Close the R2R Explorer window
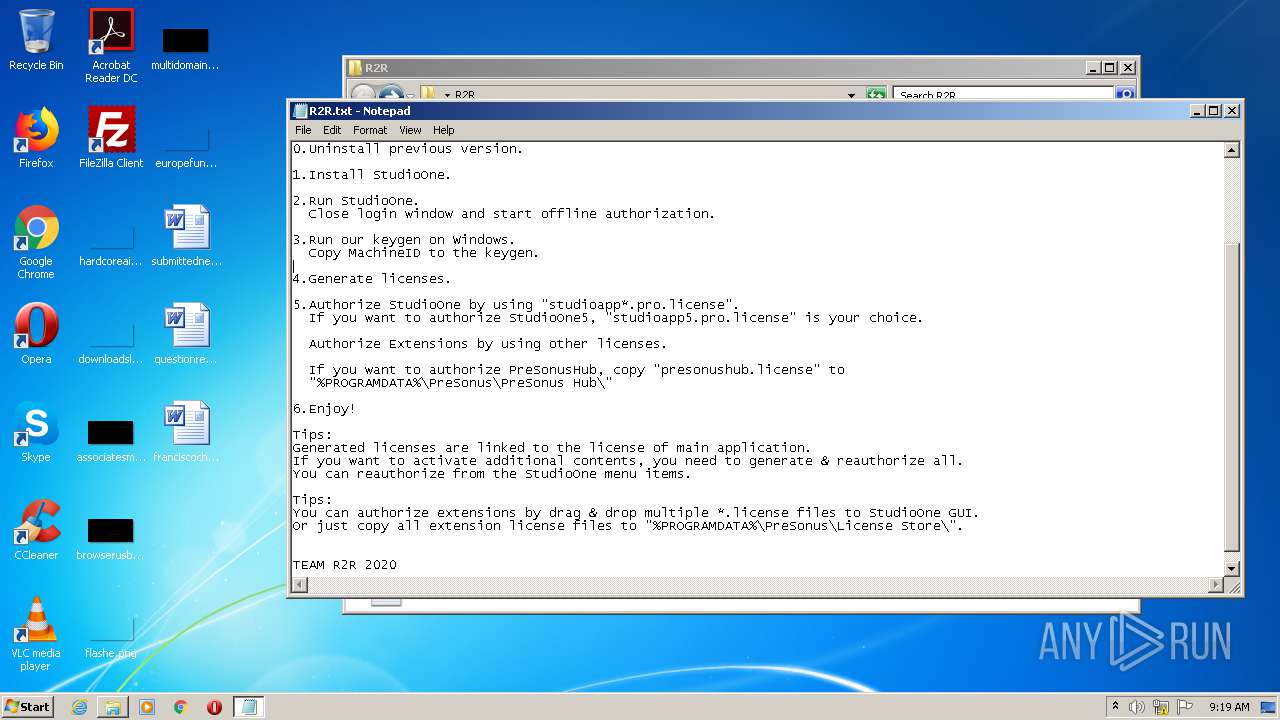 click(1127, 68)
